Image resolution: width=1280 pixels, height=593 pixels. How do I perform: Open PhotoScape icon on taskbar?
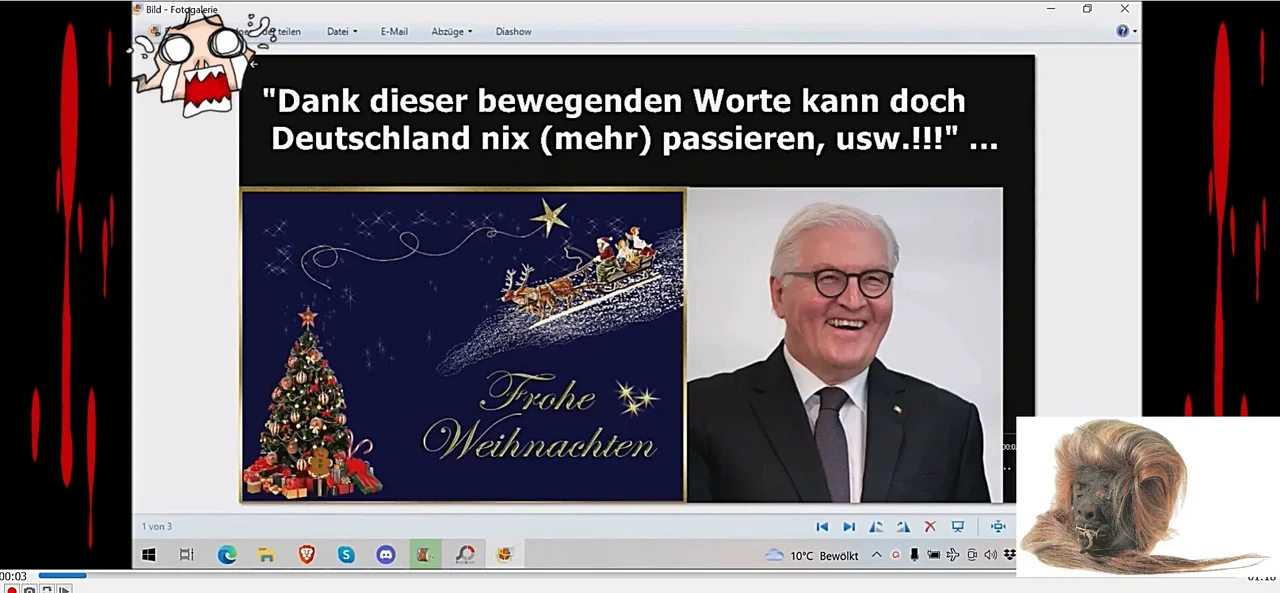[465, 555]
